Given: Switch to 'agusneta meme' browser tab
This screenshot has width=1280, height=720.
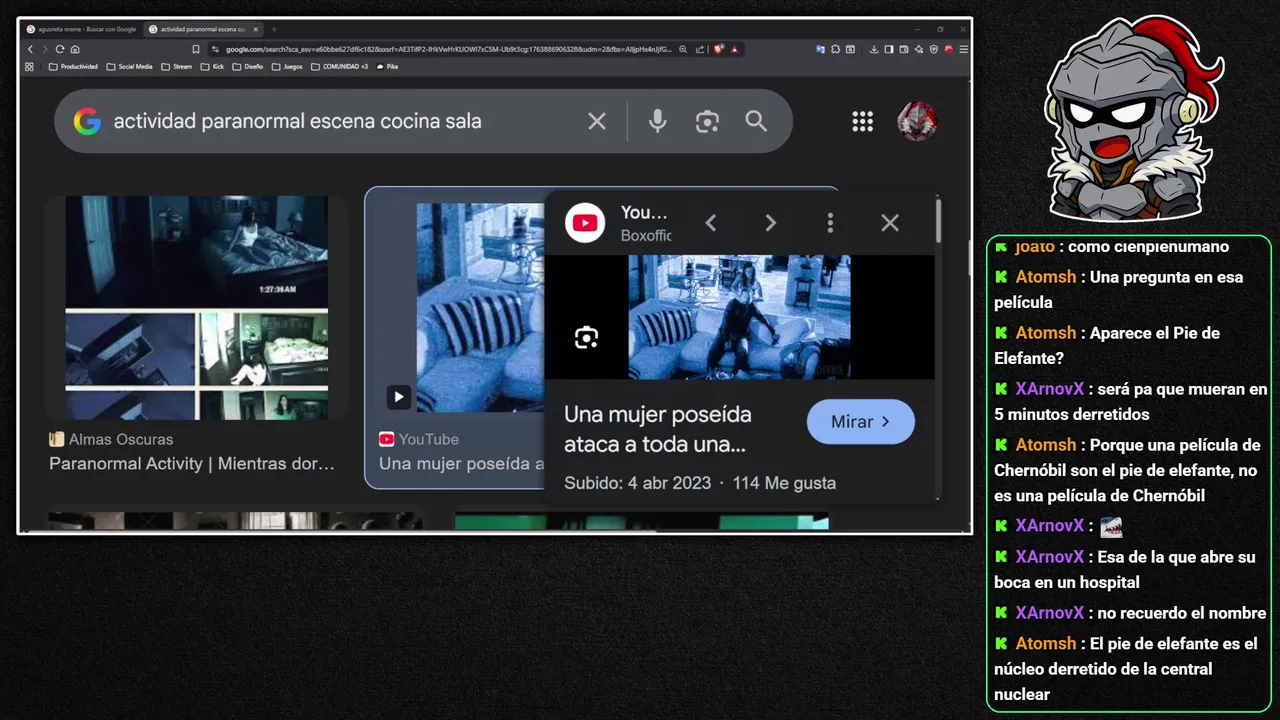Looking at the screenshot, I should tap(81, 29).
